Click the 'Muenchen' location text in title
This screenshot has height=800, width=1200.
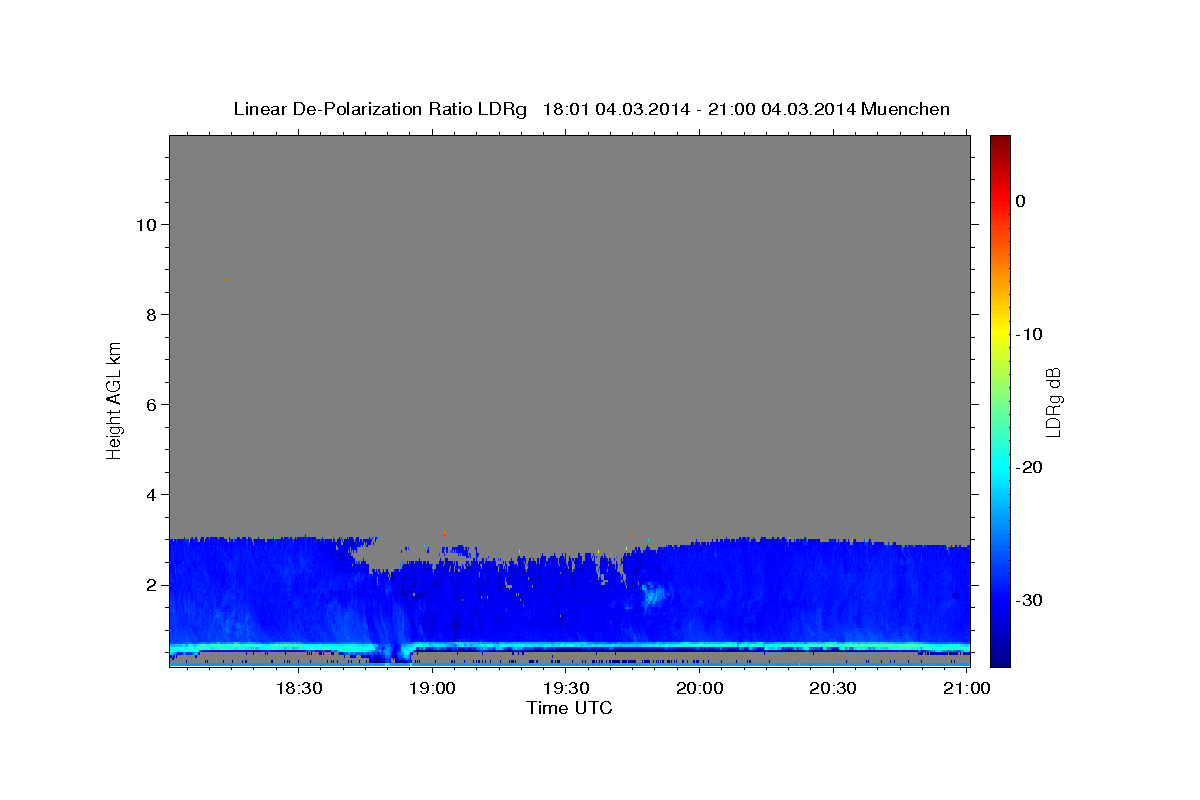pyautogui.click(x=906, y=109)
